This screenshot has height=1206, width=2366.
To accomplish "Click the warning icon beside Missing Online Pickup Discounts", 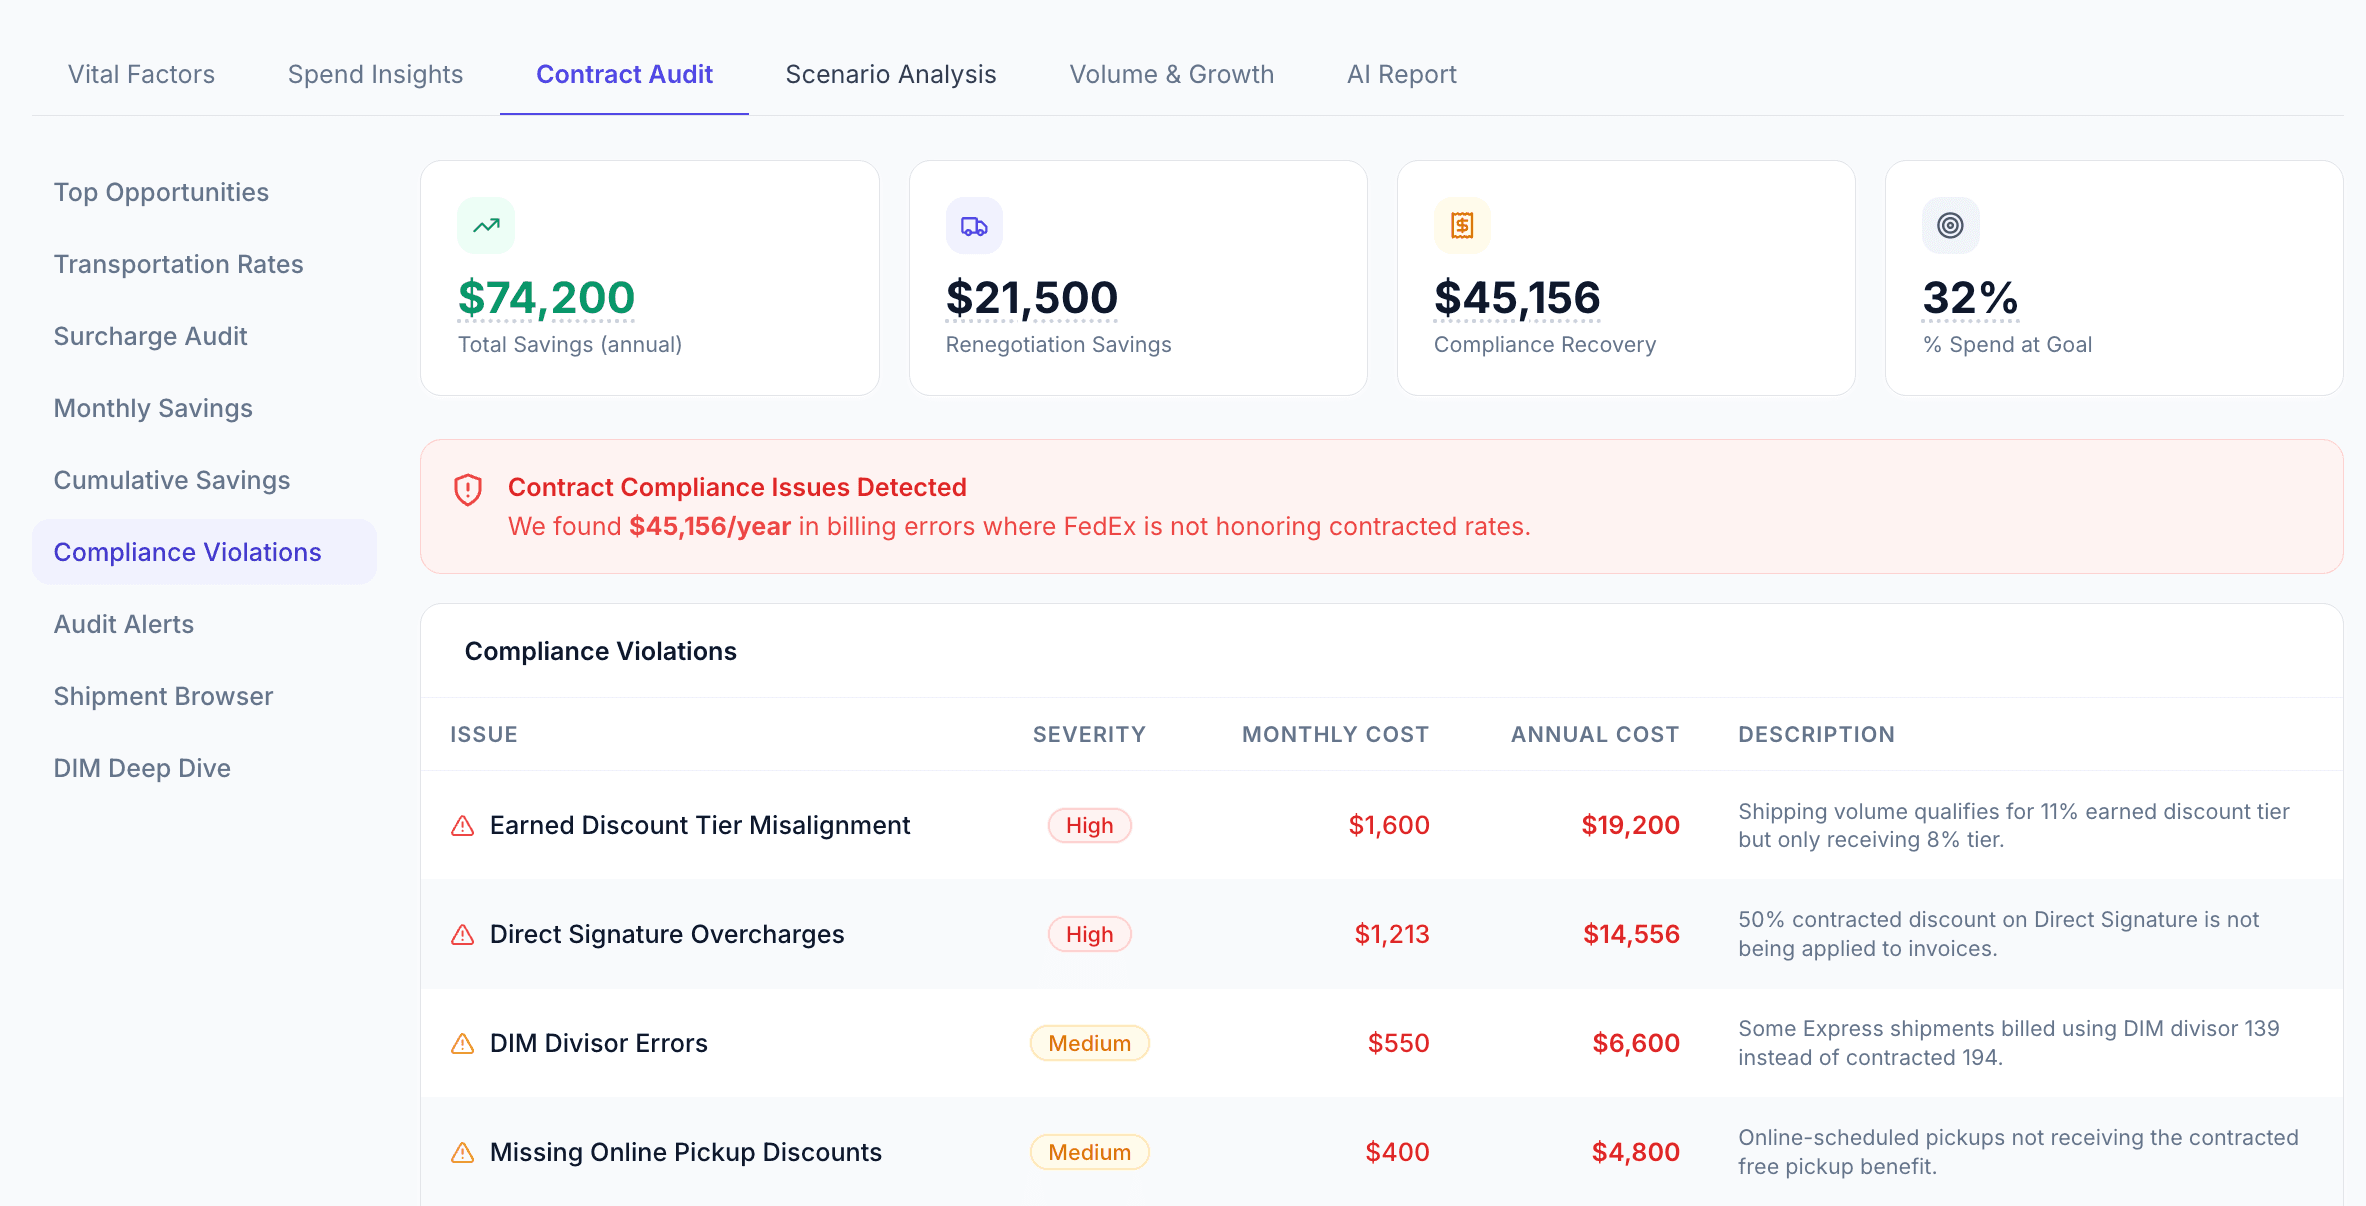I will tap(461, 1152).
